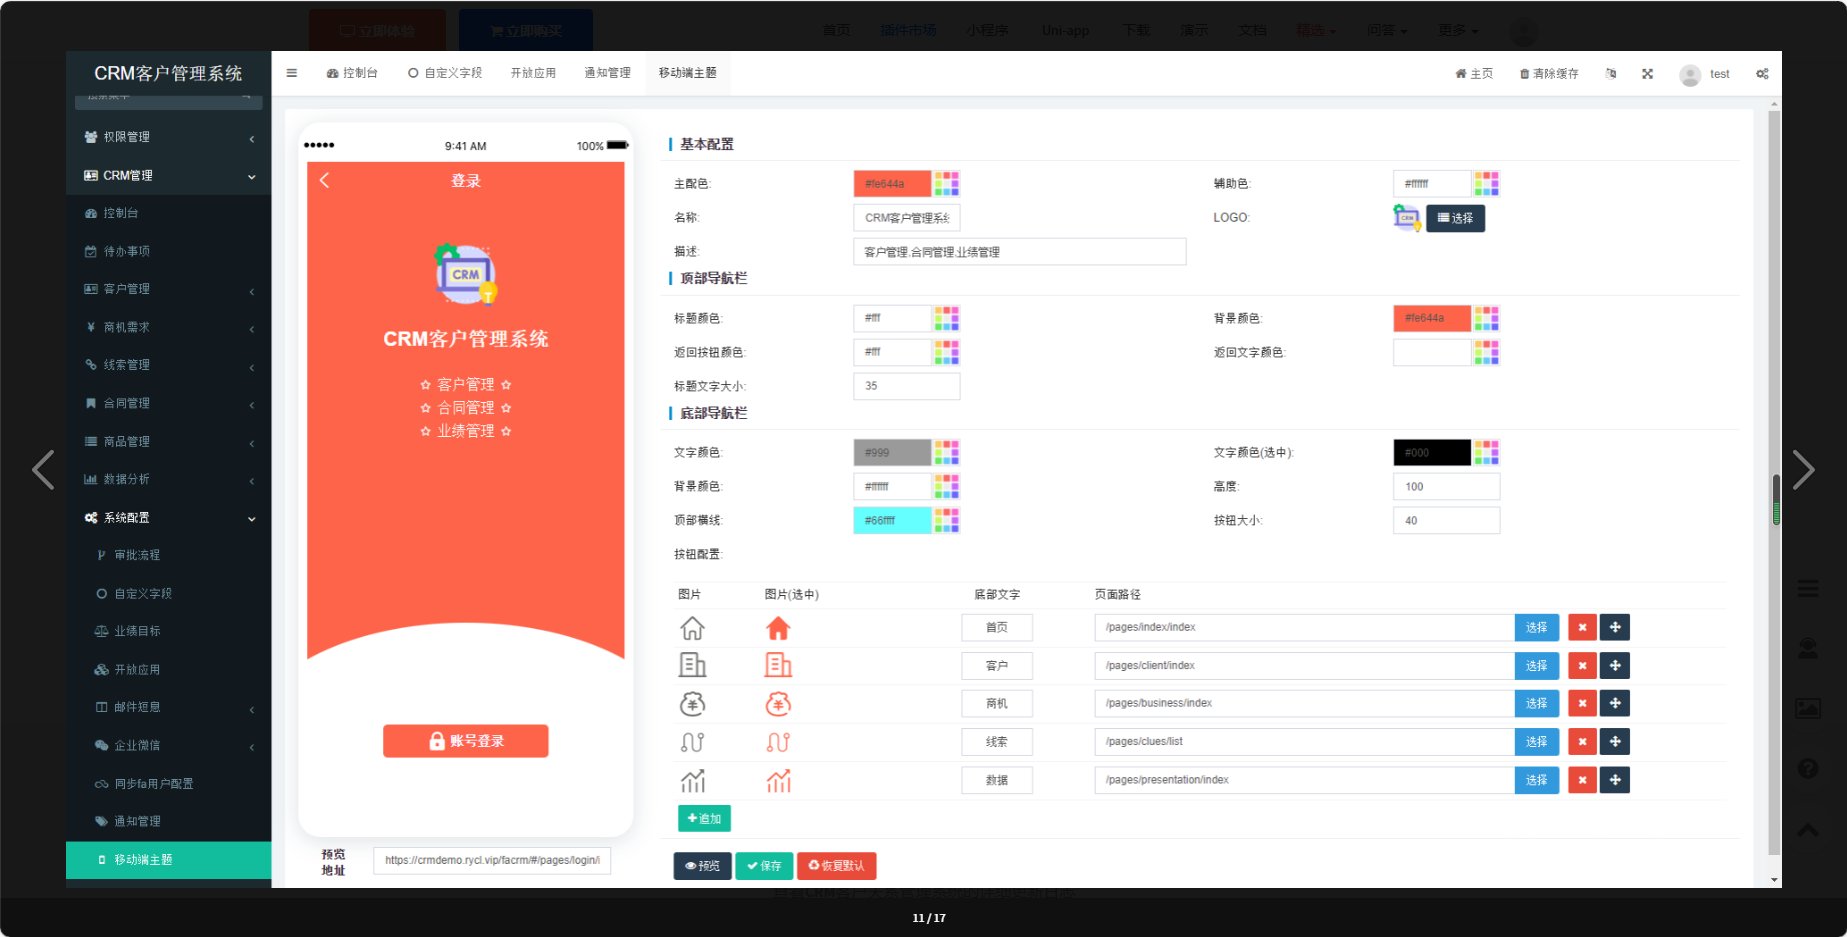Click the 清除缓存 trash icon

[x=1522, y=73]
